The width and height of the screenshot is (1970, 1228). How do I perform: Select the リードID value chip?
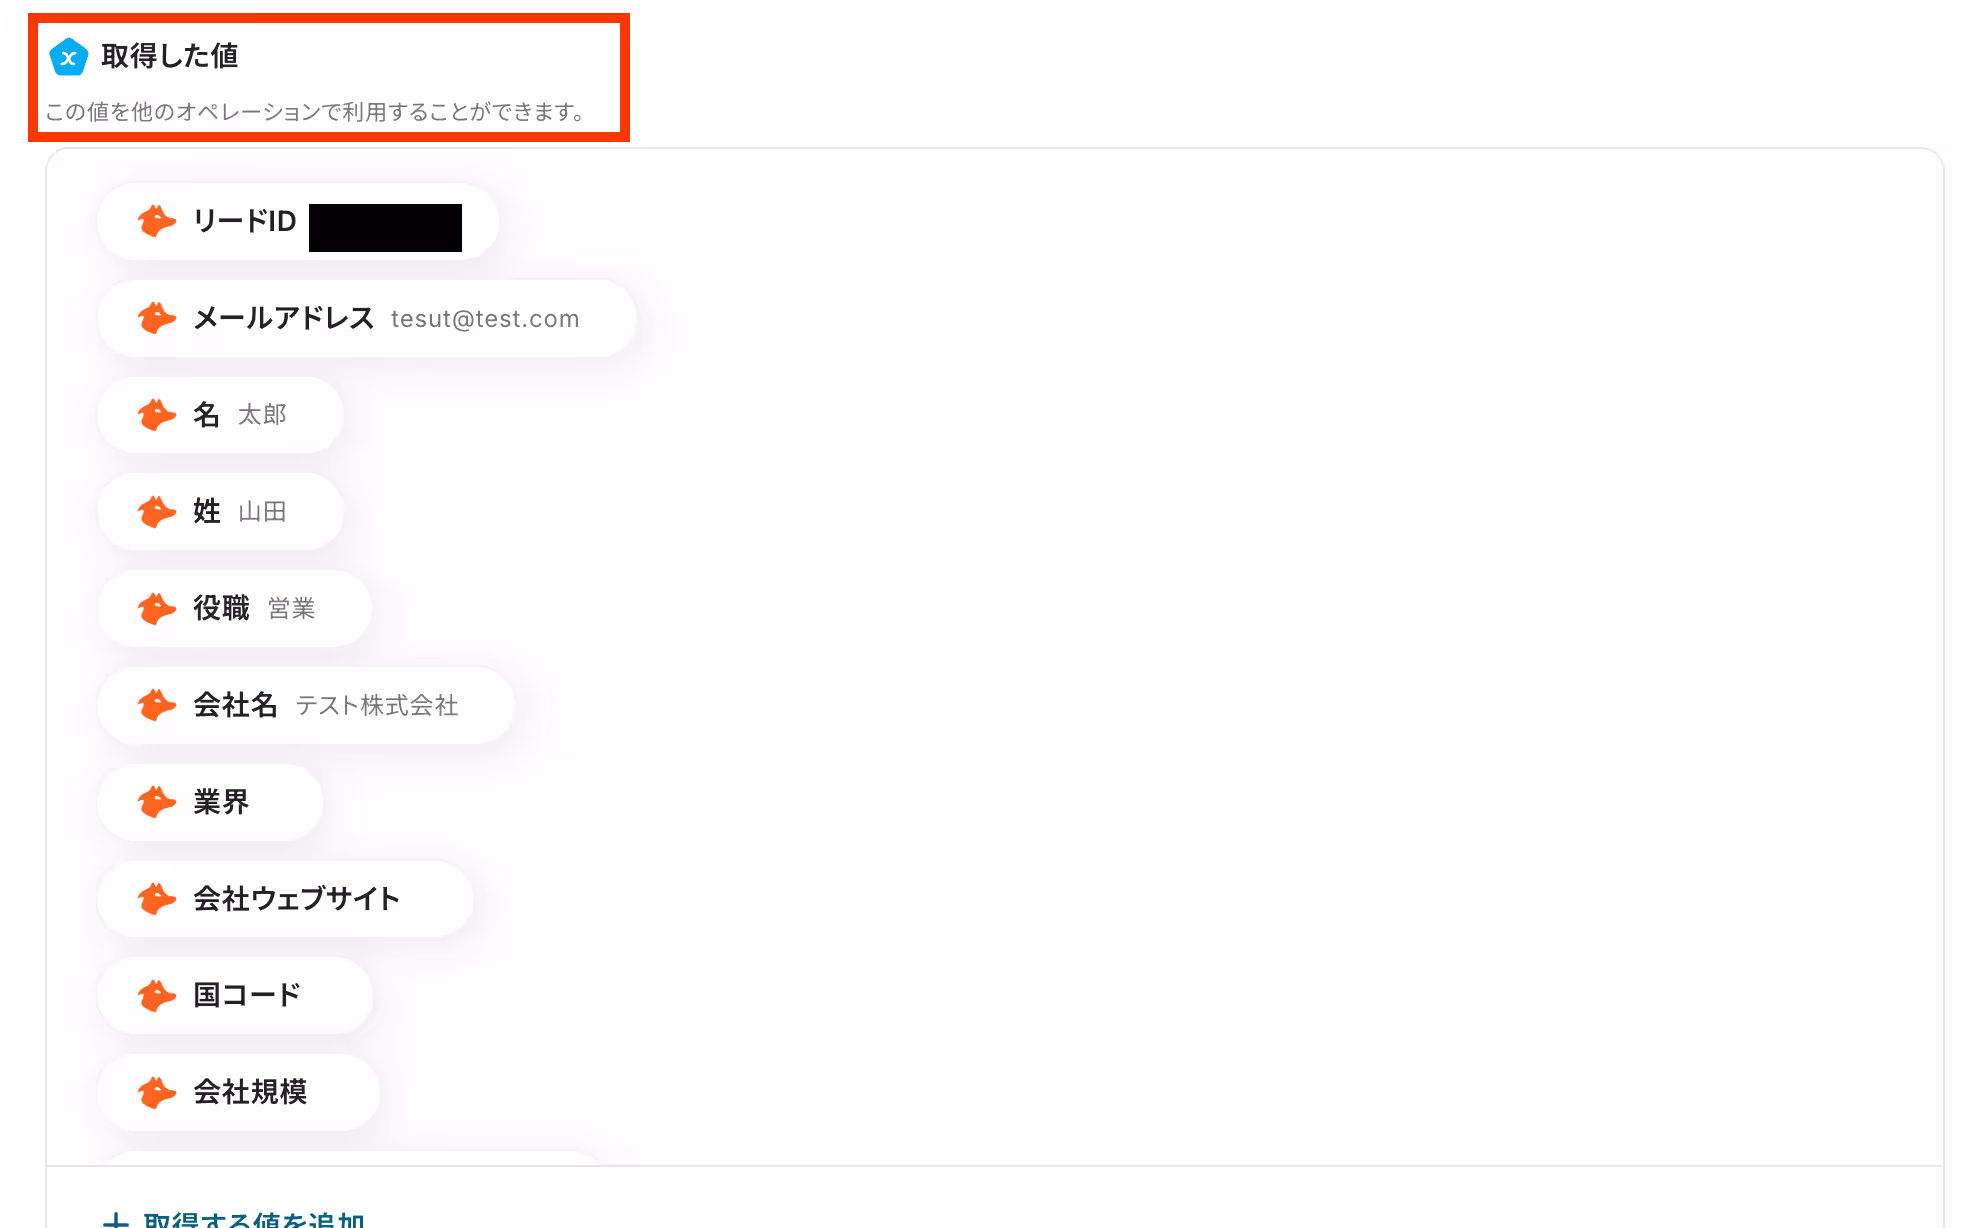point(298,221)
